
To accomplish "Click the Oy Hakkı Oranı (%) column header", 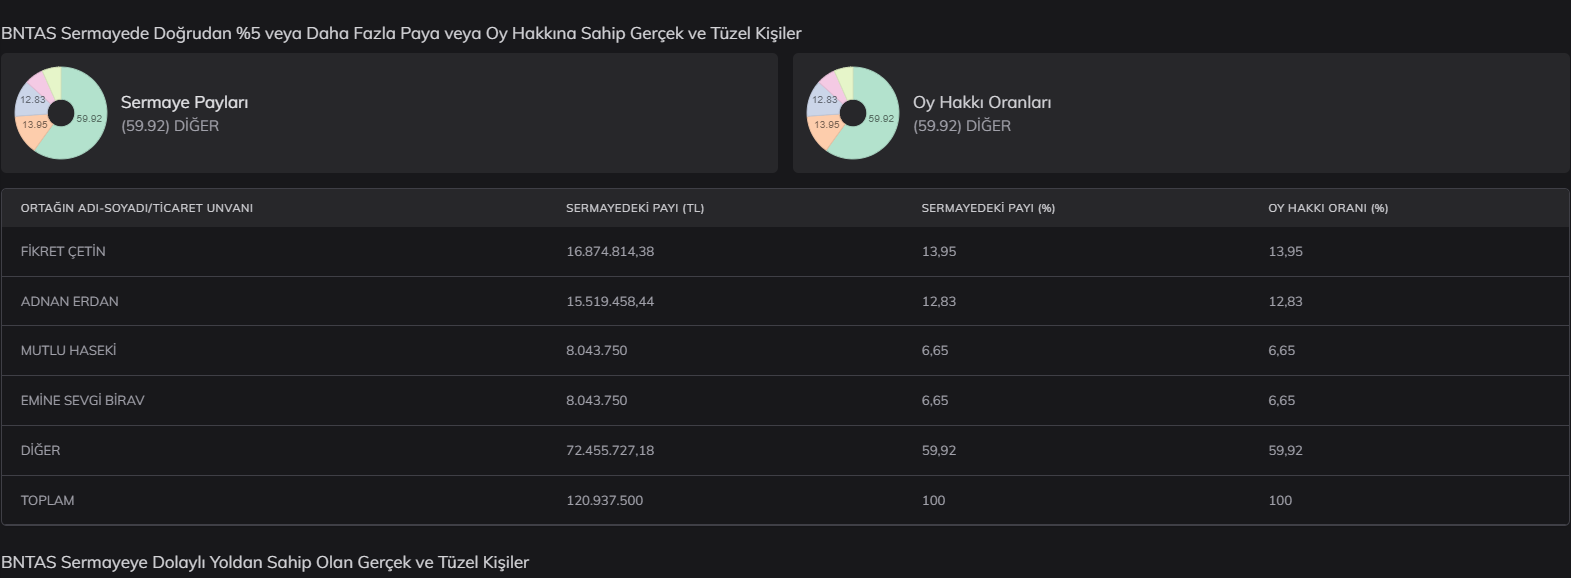I will (1328, 208).
